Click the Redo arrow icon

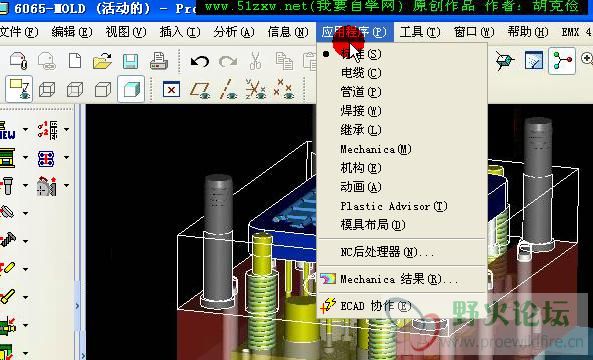[228, 61]
